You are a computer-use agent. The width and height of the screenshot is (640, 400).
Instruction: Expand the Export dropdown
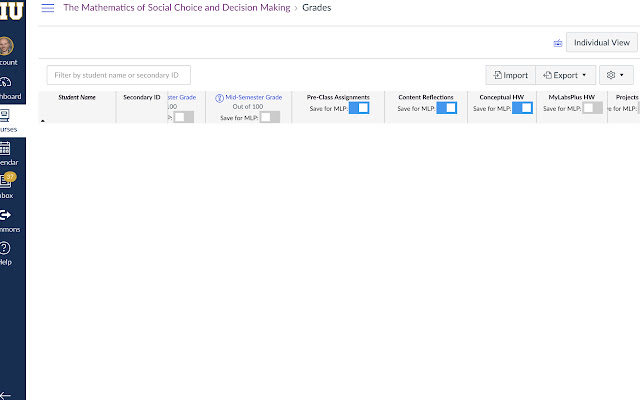[x=567, y=75]
